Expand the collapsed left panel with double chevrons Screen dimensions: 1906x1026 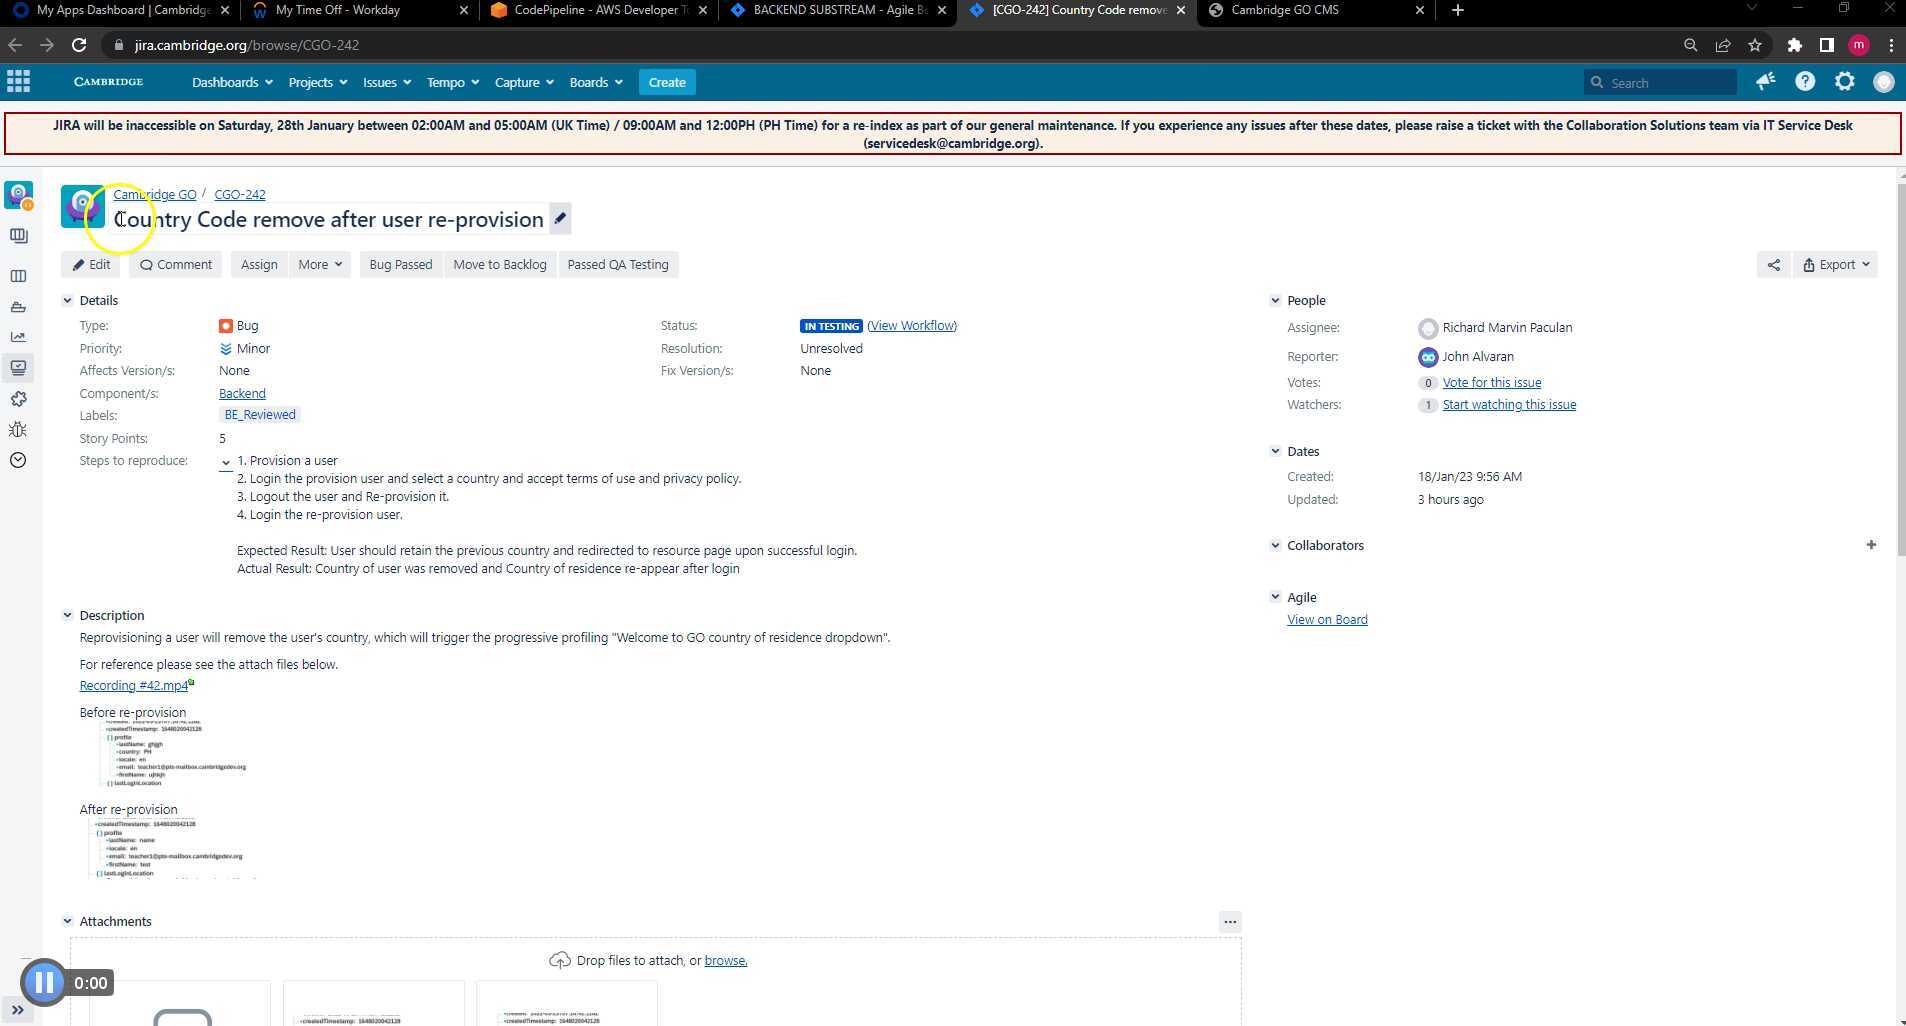(x=18, y=1010)
